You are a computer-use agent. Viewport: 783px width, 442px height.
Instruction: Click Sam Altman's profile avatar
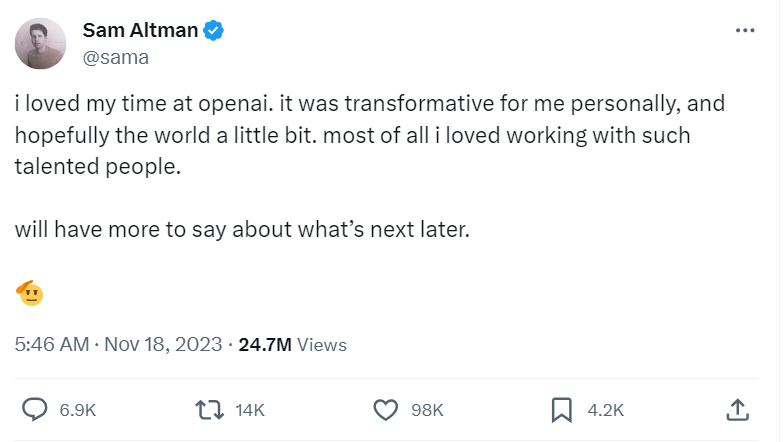41,44
